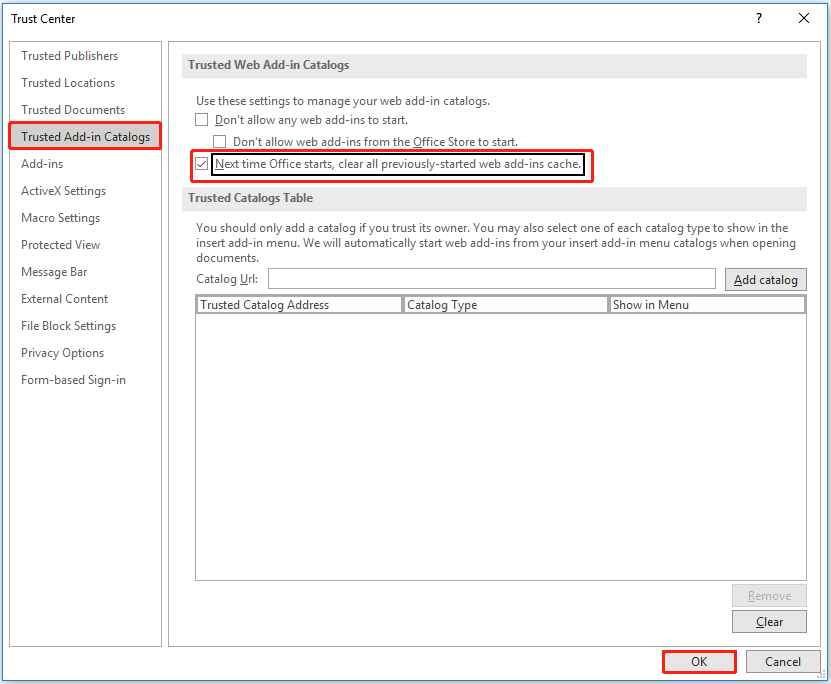Show File Block Settings
The width and height of the screenshot is (831, 684).
coord(68,326)
